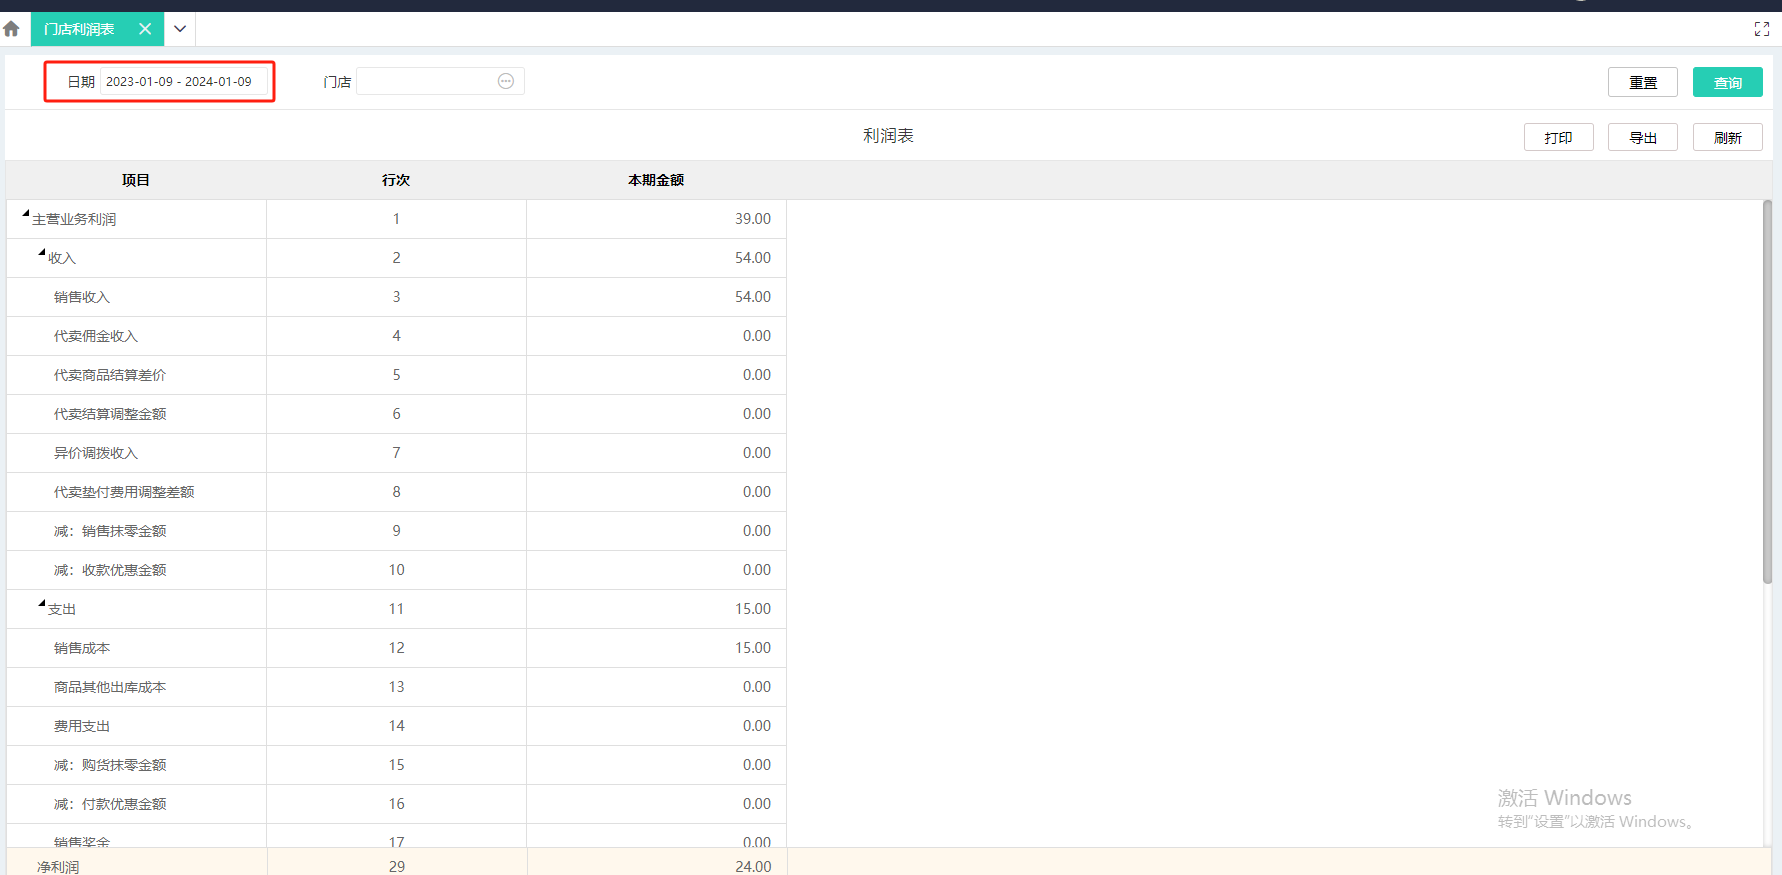Screen dimensions: 1782x875
Task: Click the 重置 button
Action: coord(1643,82)
